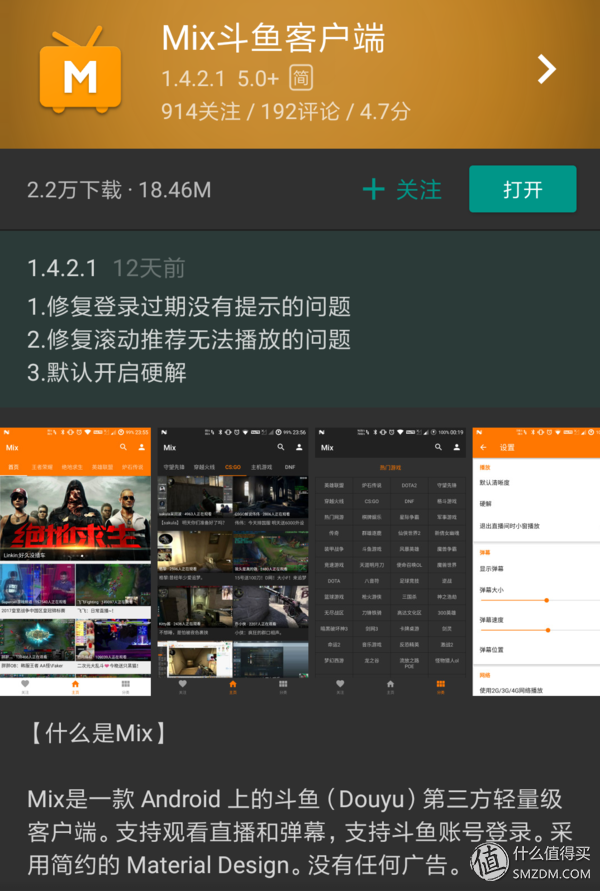Tap the 4.7分 rating score

[385, 111]
